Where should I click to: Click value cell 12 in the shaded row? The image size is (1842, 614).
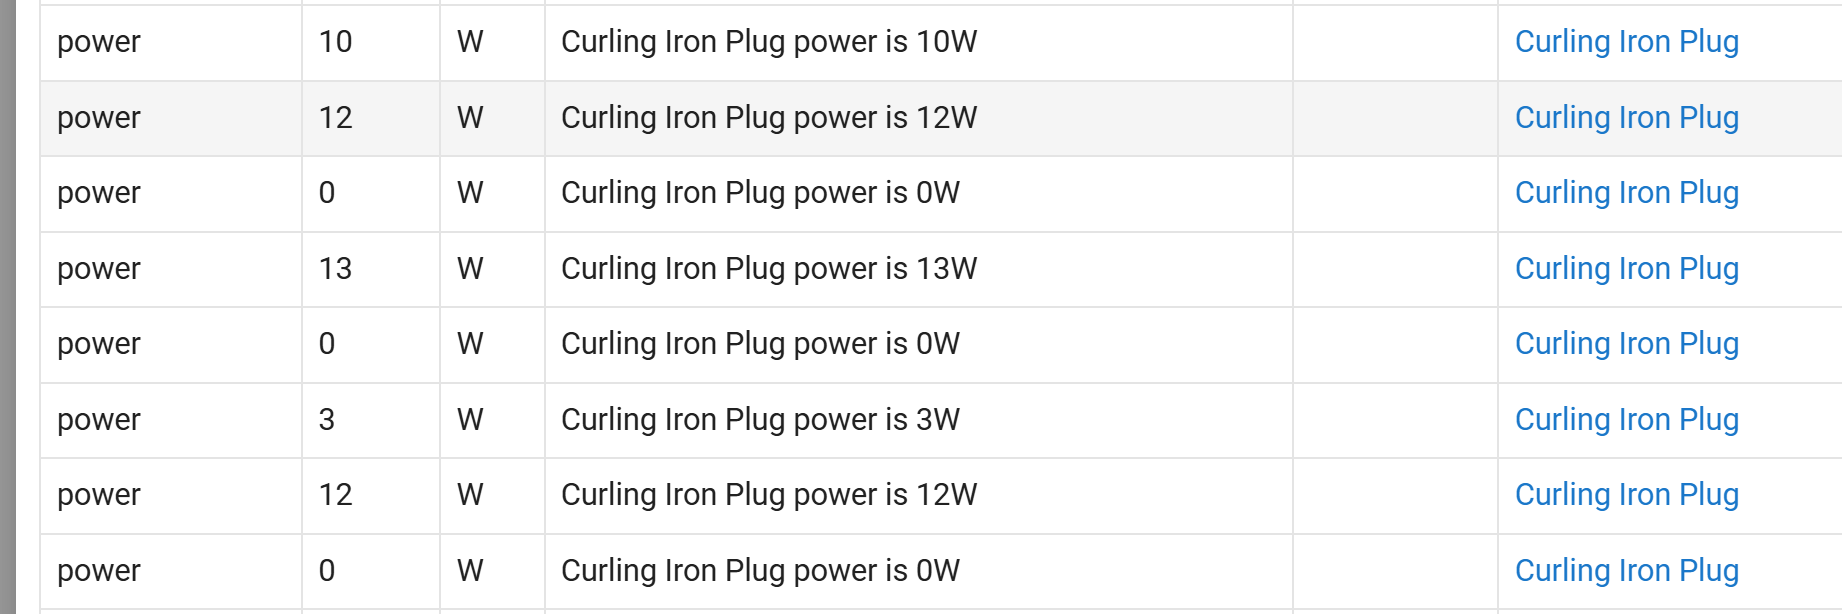(x=335, y=118)
